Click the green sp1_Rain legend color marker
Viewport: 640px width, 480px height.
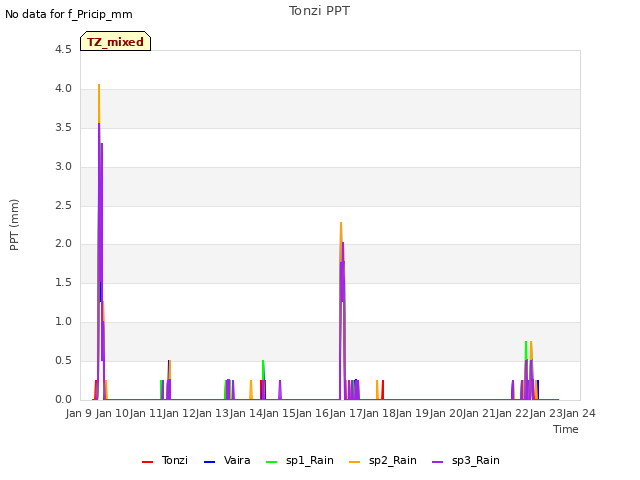271,462
